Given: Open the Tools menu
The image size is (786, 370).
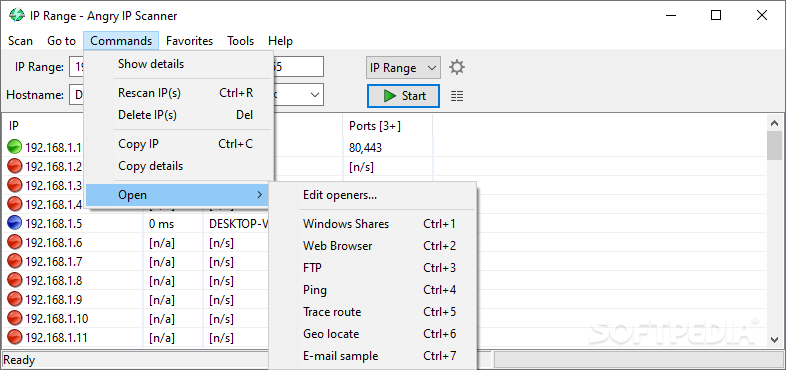Looking at the screenshot, I should pyautogui.click(x=241, y=41).
